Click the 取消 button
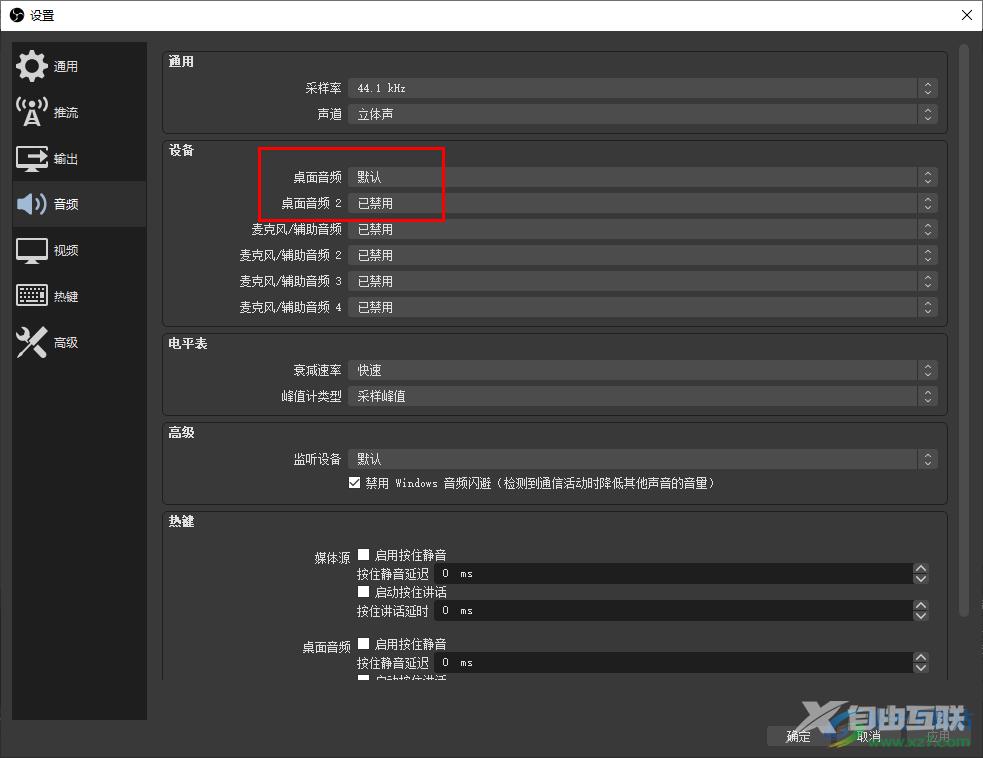Screen dimensions: 983x758 click(x=869, y=737)
